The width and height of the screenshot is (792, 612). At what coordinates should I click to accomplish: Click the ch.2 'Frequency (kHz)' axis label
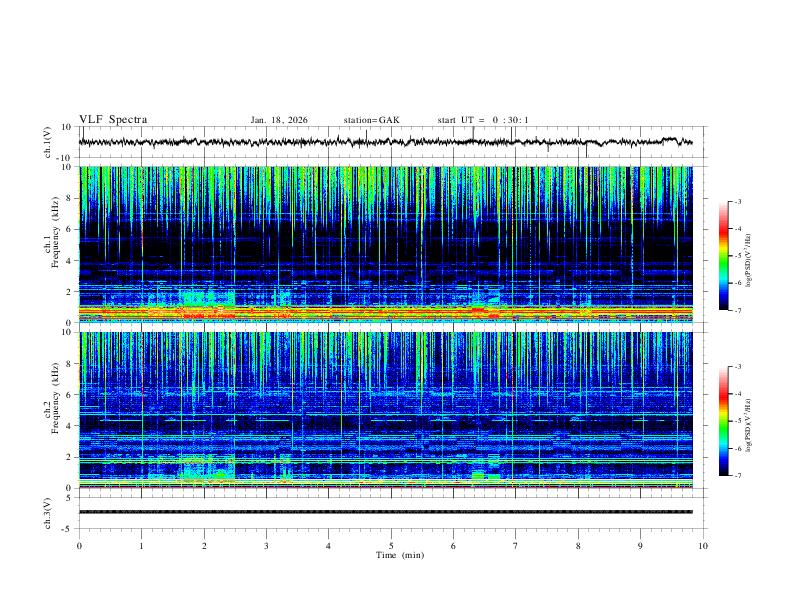(x=55, y=398)
